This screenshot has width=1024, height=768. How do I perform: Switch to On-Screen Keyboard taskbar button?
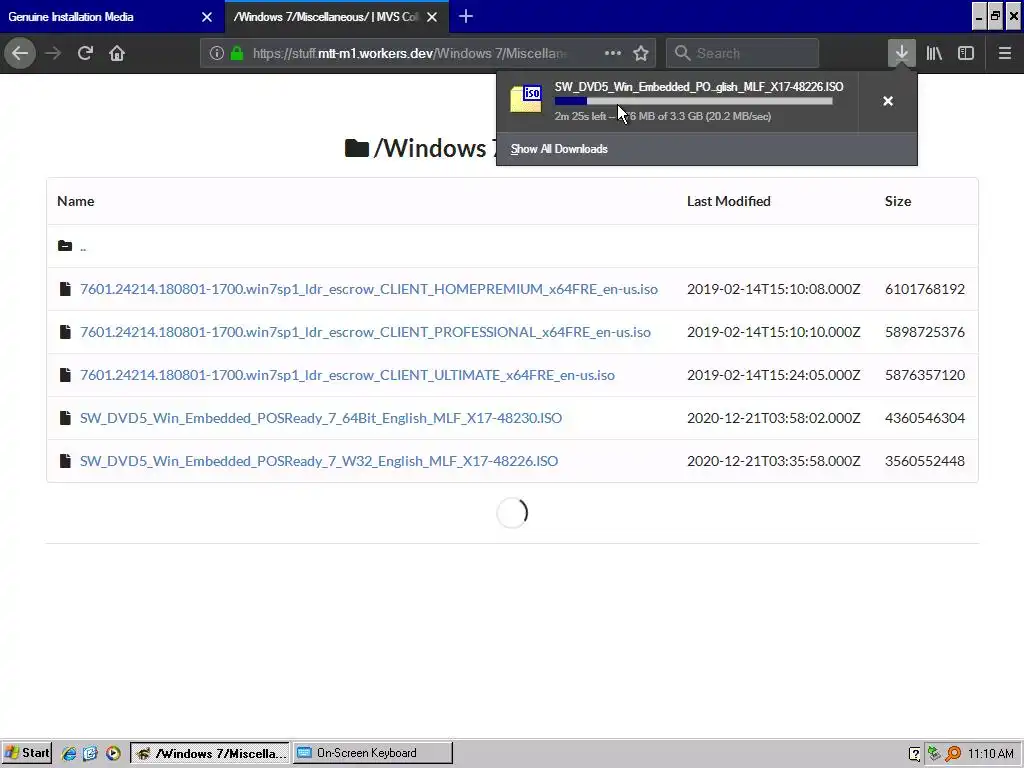372,753
